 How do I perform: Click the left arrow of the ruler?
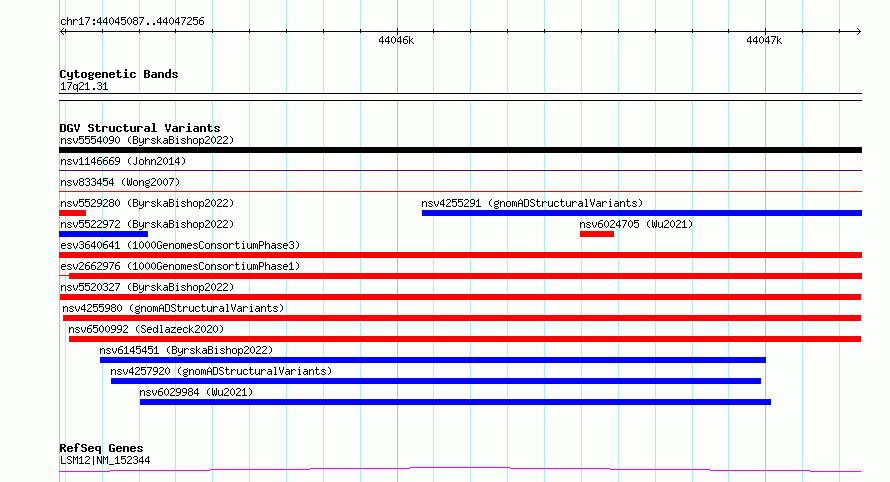[x=63, y=32]
